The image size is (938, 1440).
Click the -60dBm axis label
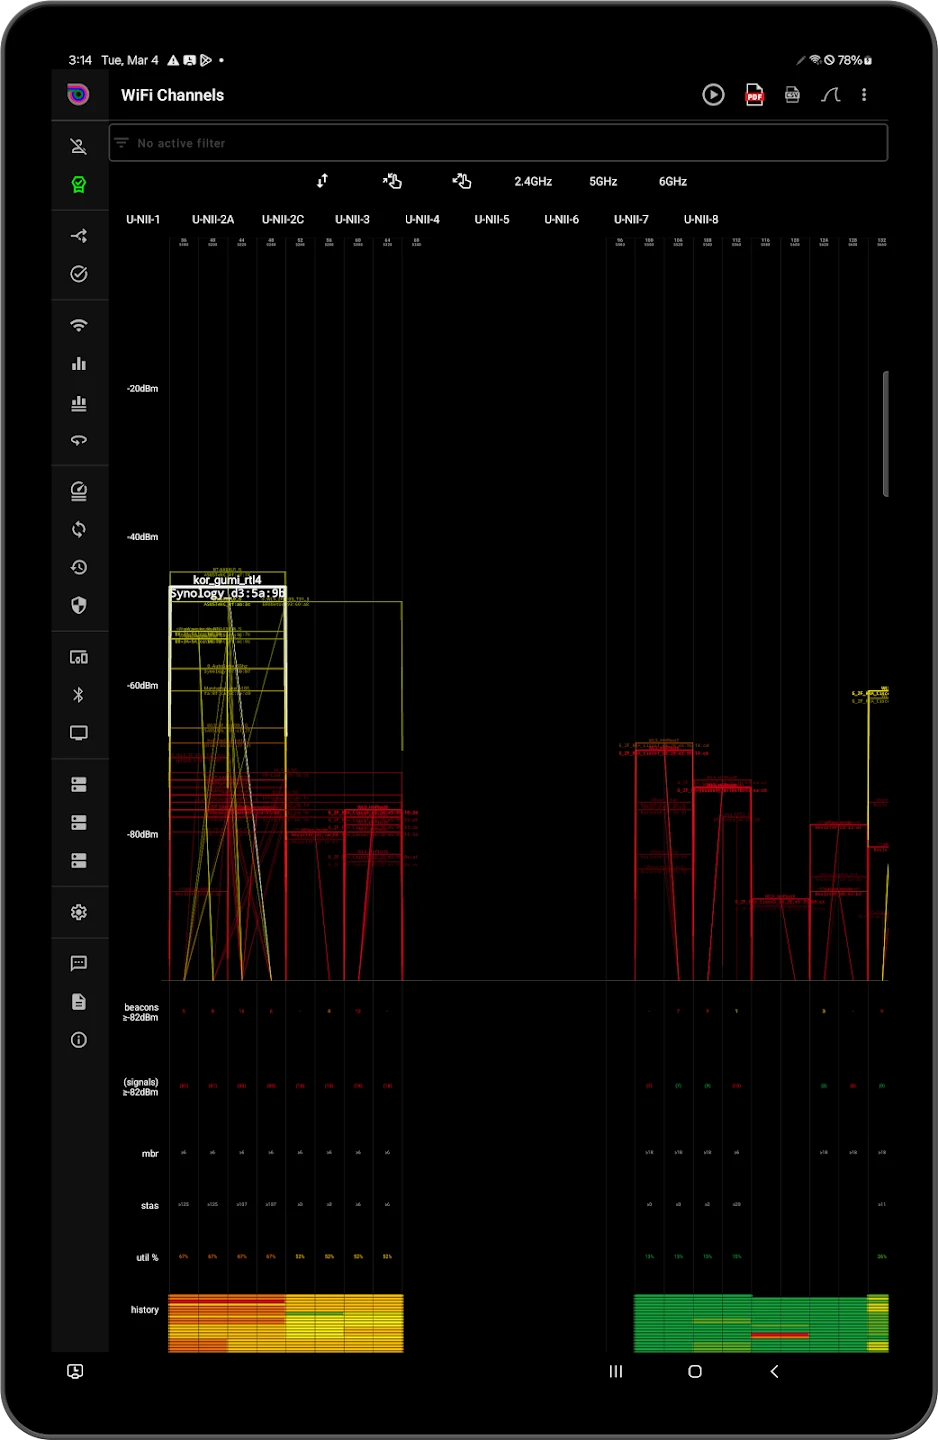pyautogui.click(x=142, y=686)
